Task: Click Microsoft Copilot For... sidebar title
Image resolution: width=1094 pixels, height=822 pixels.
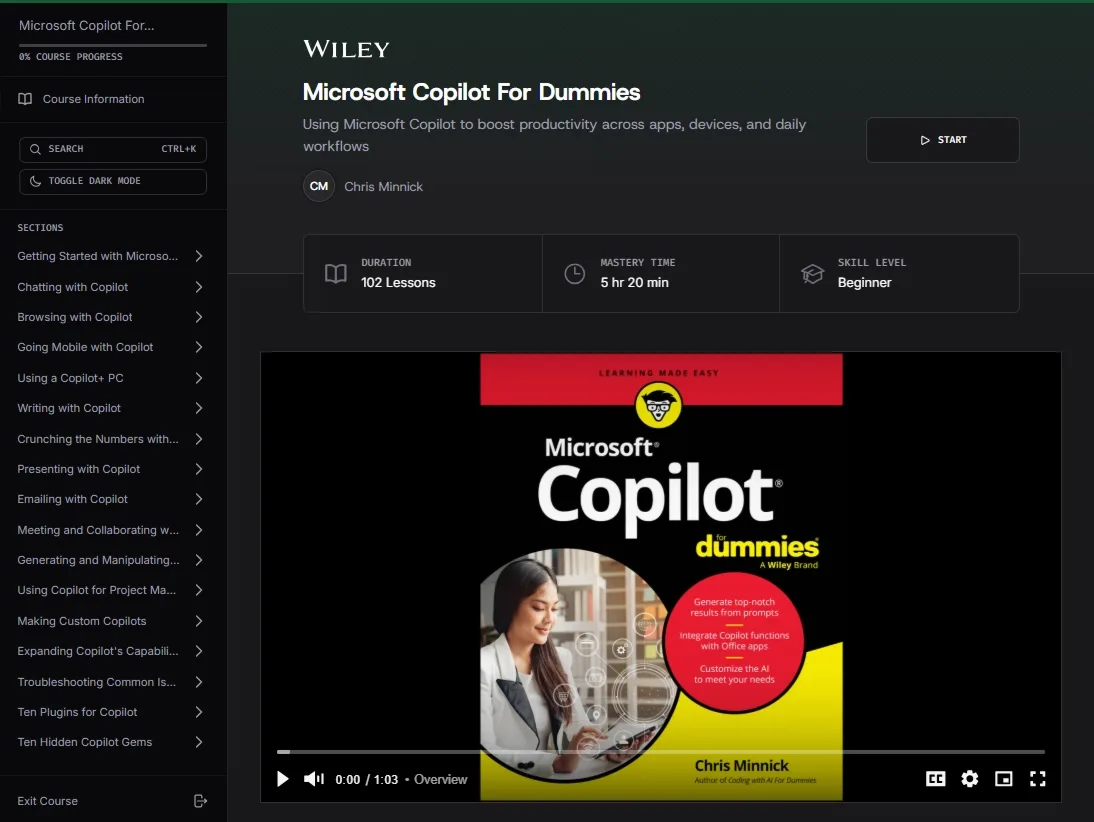Action: (x=87, y=25)
